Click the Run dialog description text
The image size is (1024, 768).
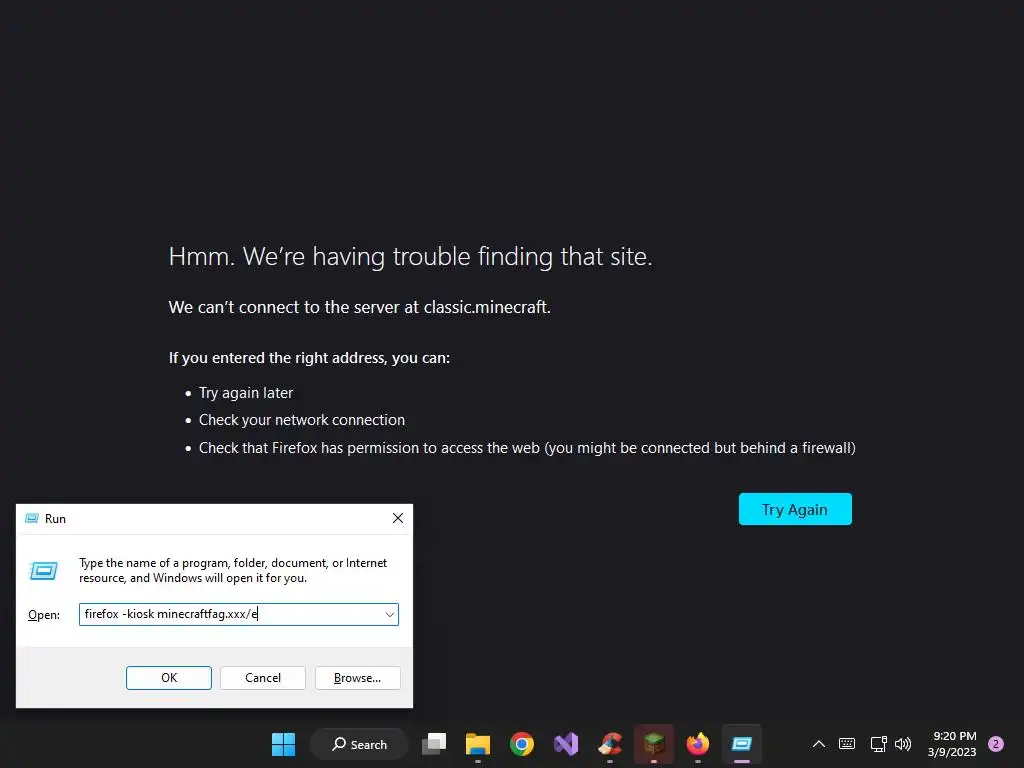click(232, 570)
